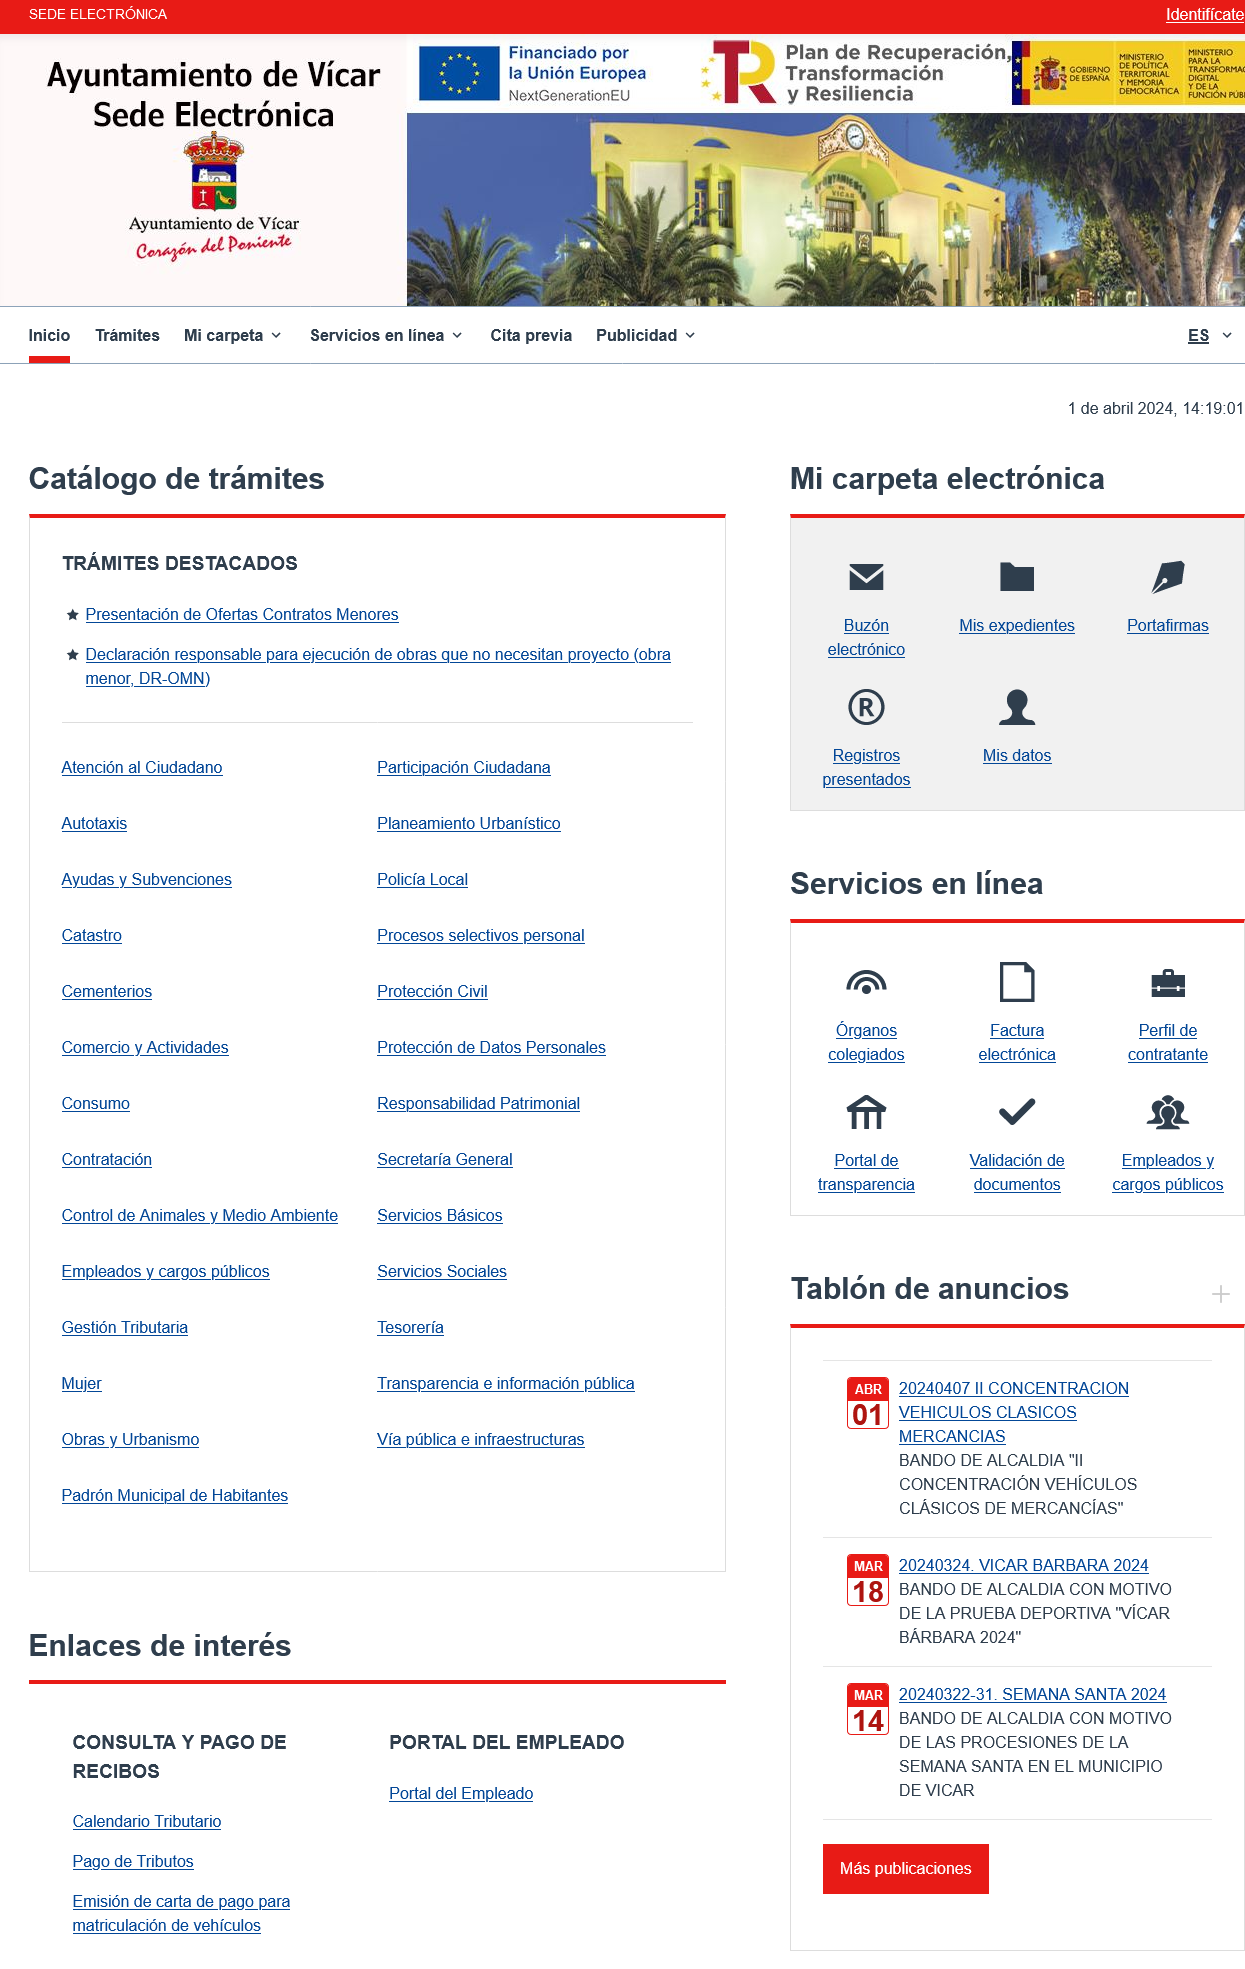Image resolution: width=1245 pixels, height=1969 pixels.
Task: Open Vía pública e infraestructuras link
Action: (480, 1439)
